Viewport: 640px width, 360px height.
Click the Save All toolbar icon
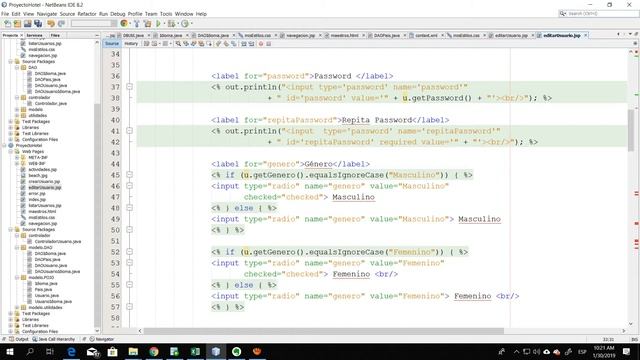(x=38, y=24)
